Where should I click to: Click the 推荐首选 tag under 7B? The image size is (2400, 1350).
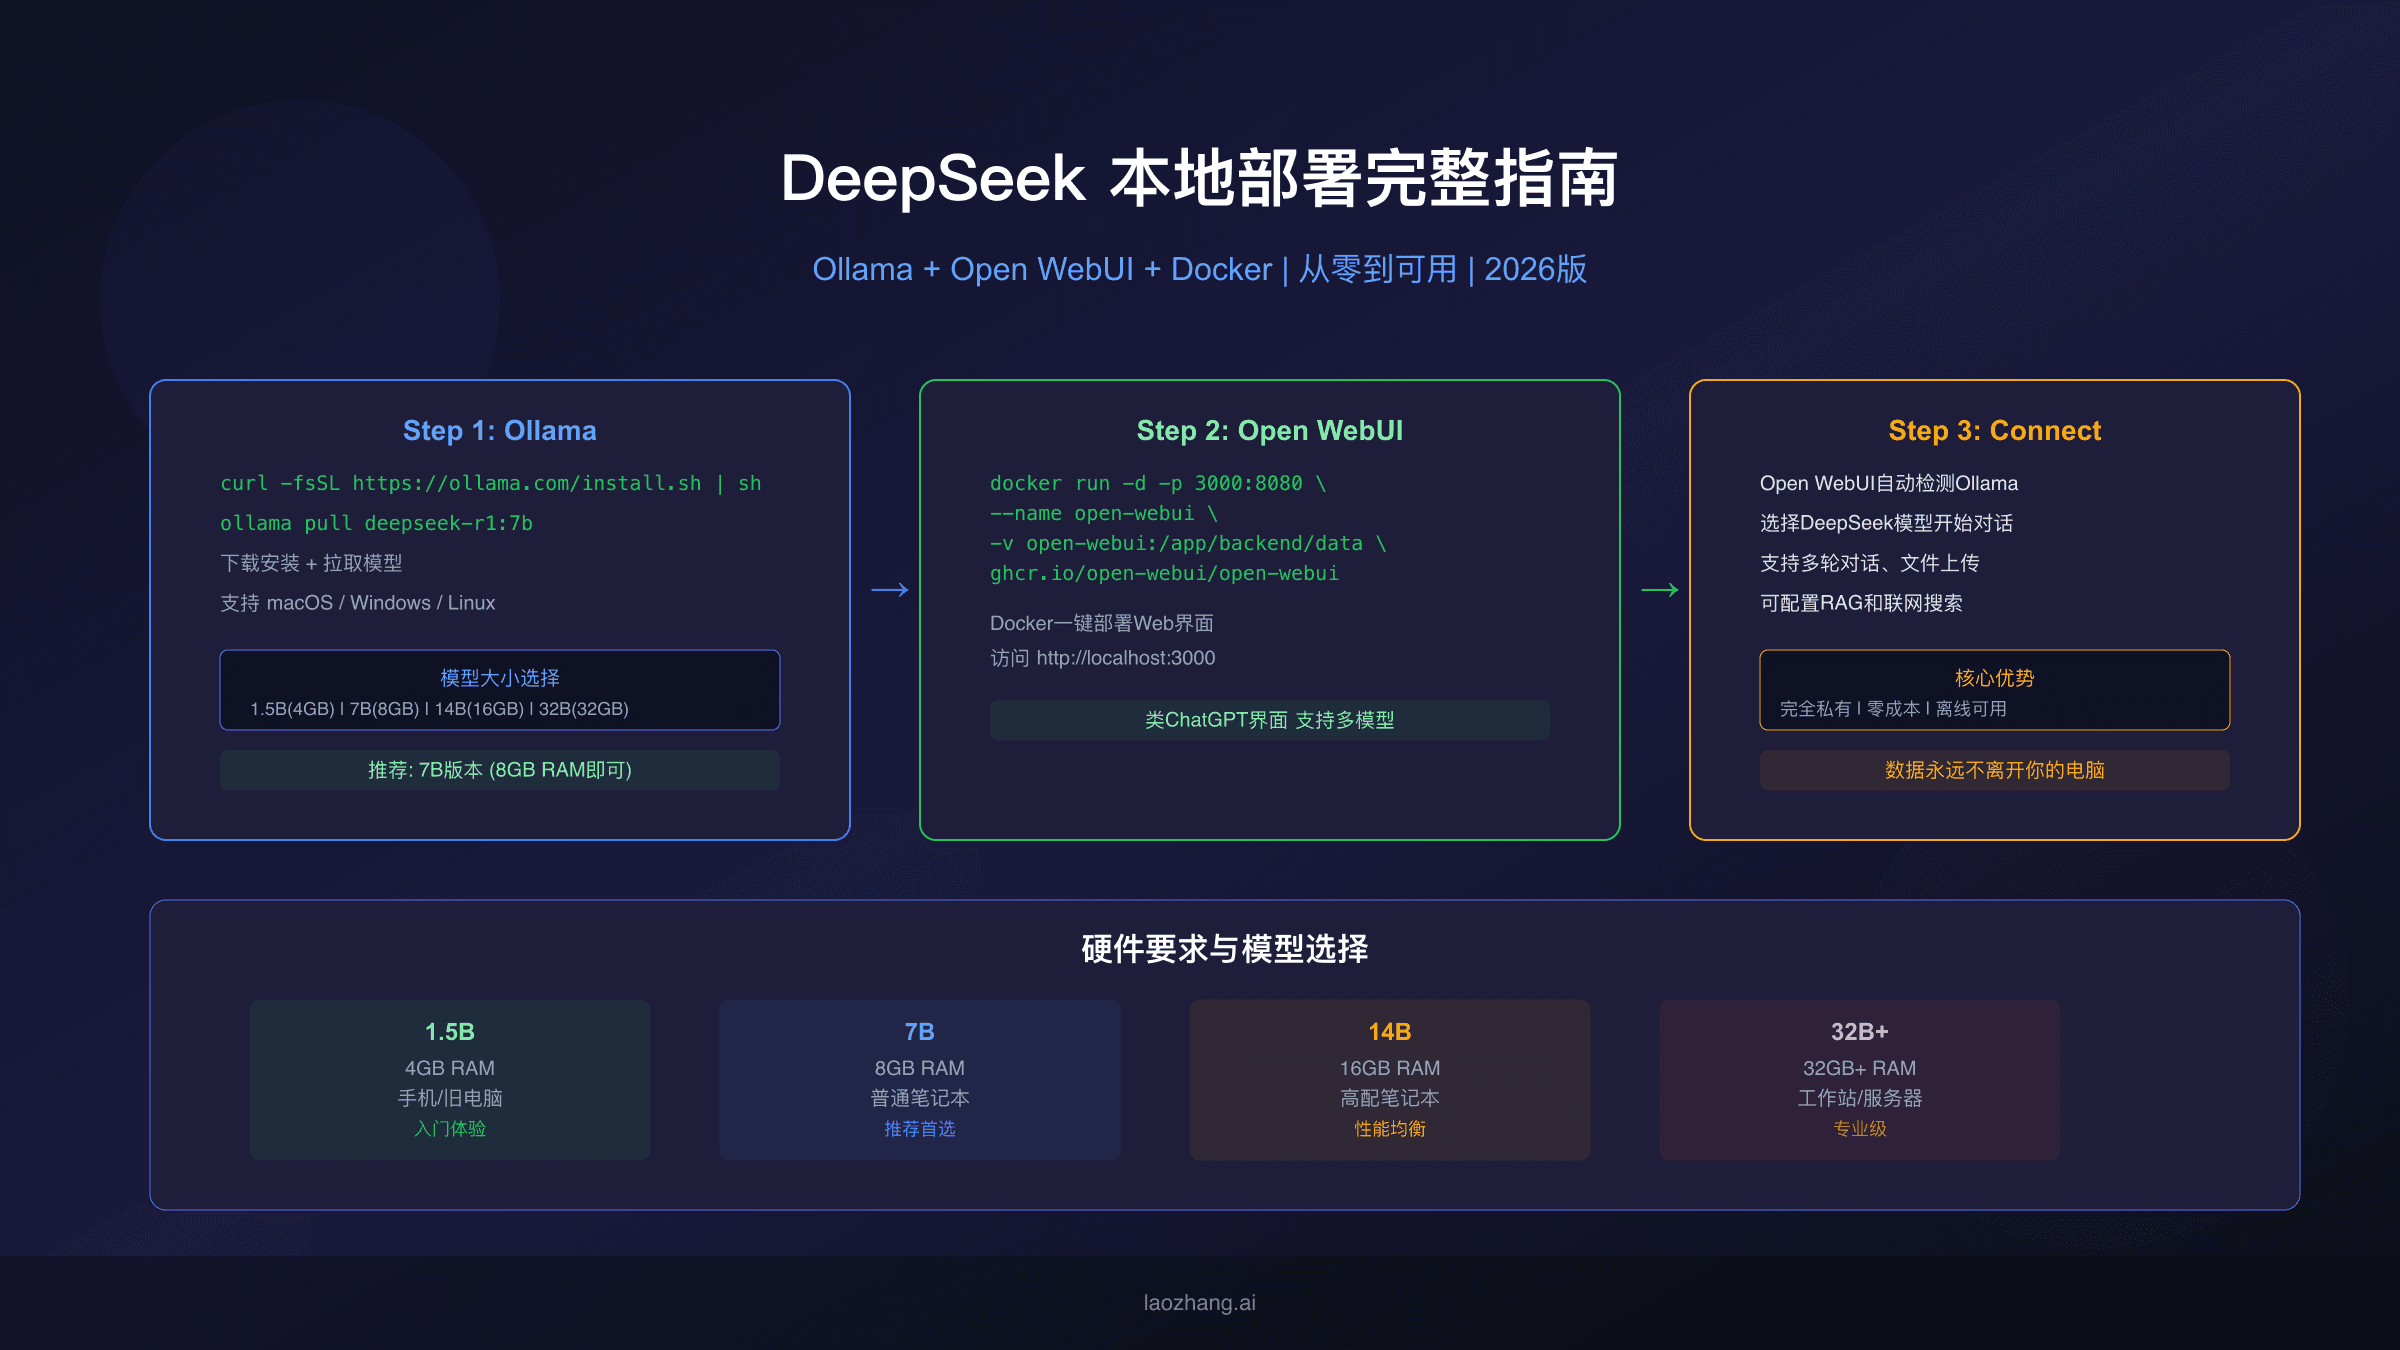pyautogui.click(x=919, y=1128)
